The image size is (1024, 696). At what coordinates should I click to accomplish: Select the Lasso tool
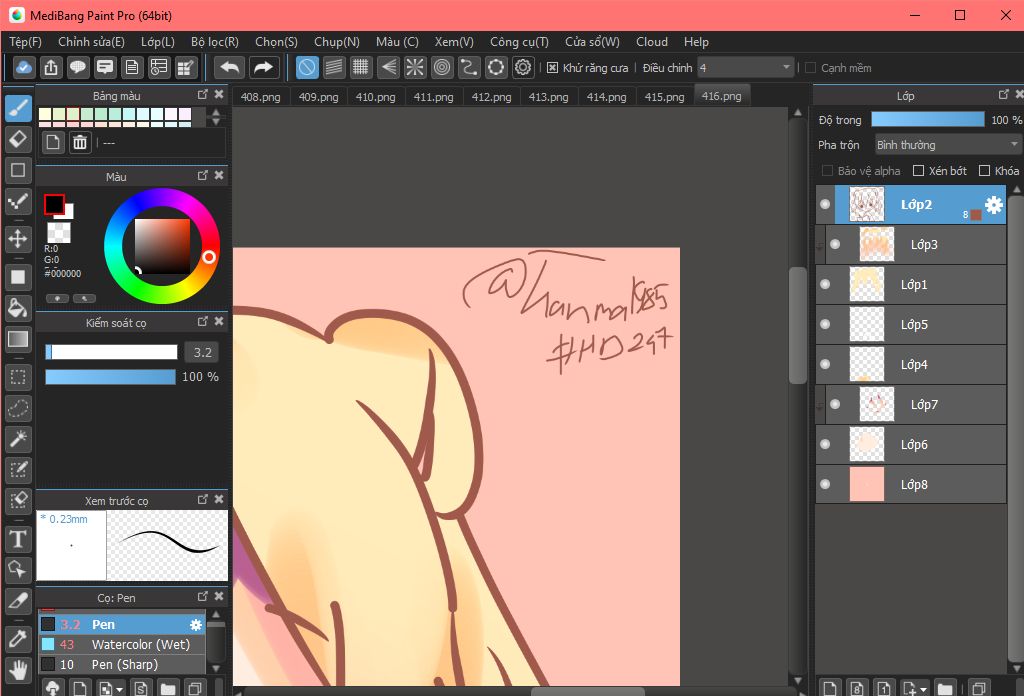click(x=18, y=408)
